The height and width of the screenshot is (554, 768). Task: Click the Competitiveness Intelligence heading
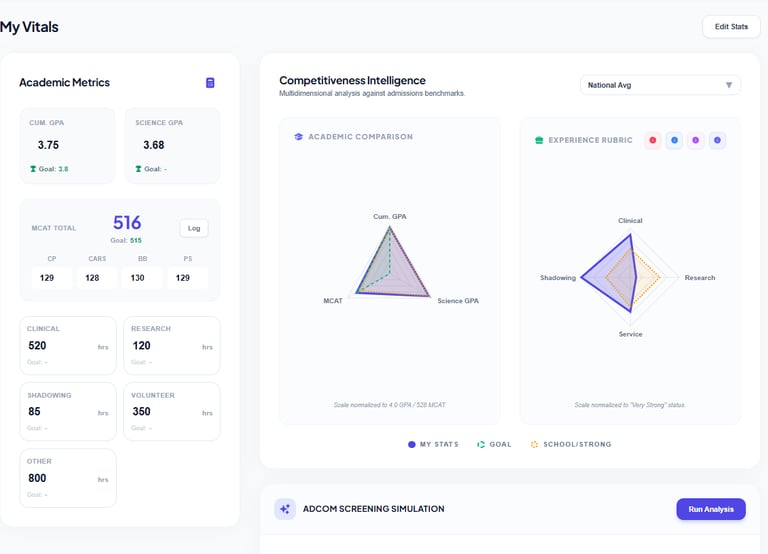click(352, 80)
